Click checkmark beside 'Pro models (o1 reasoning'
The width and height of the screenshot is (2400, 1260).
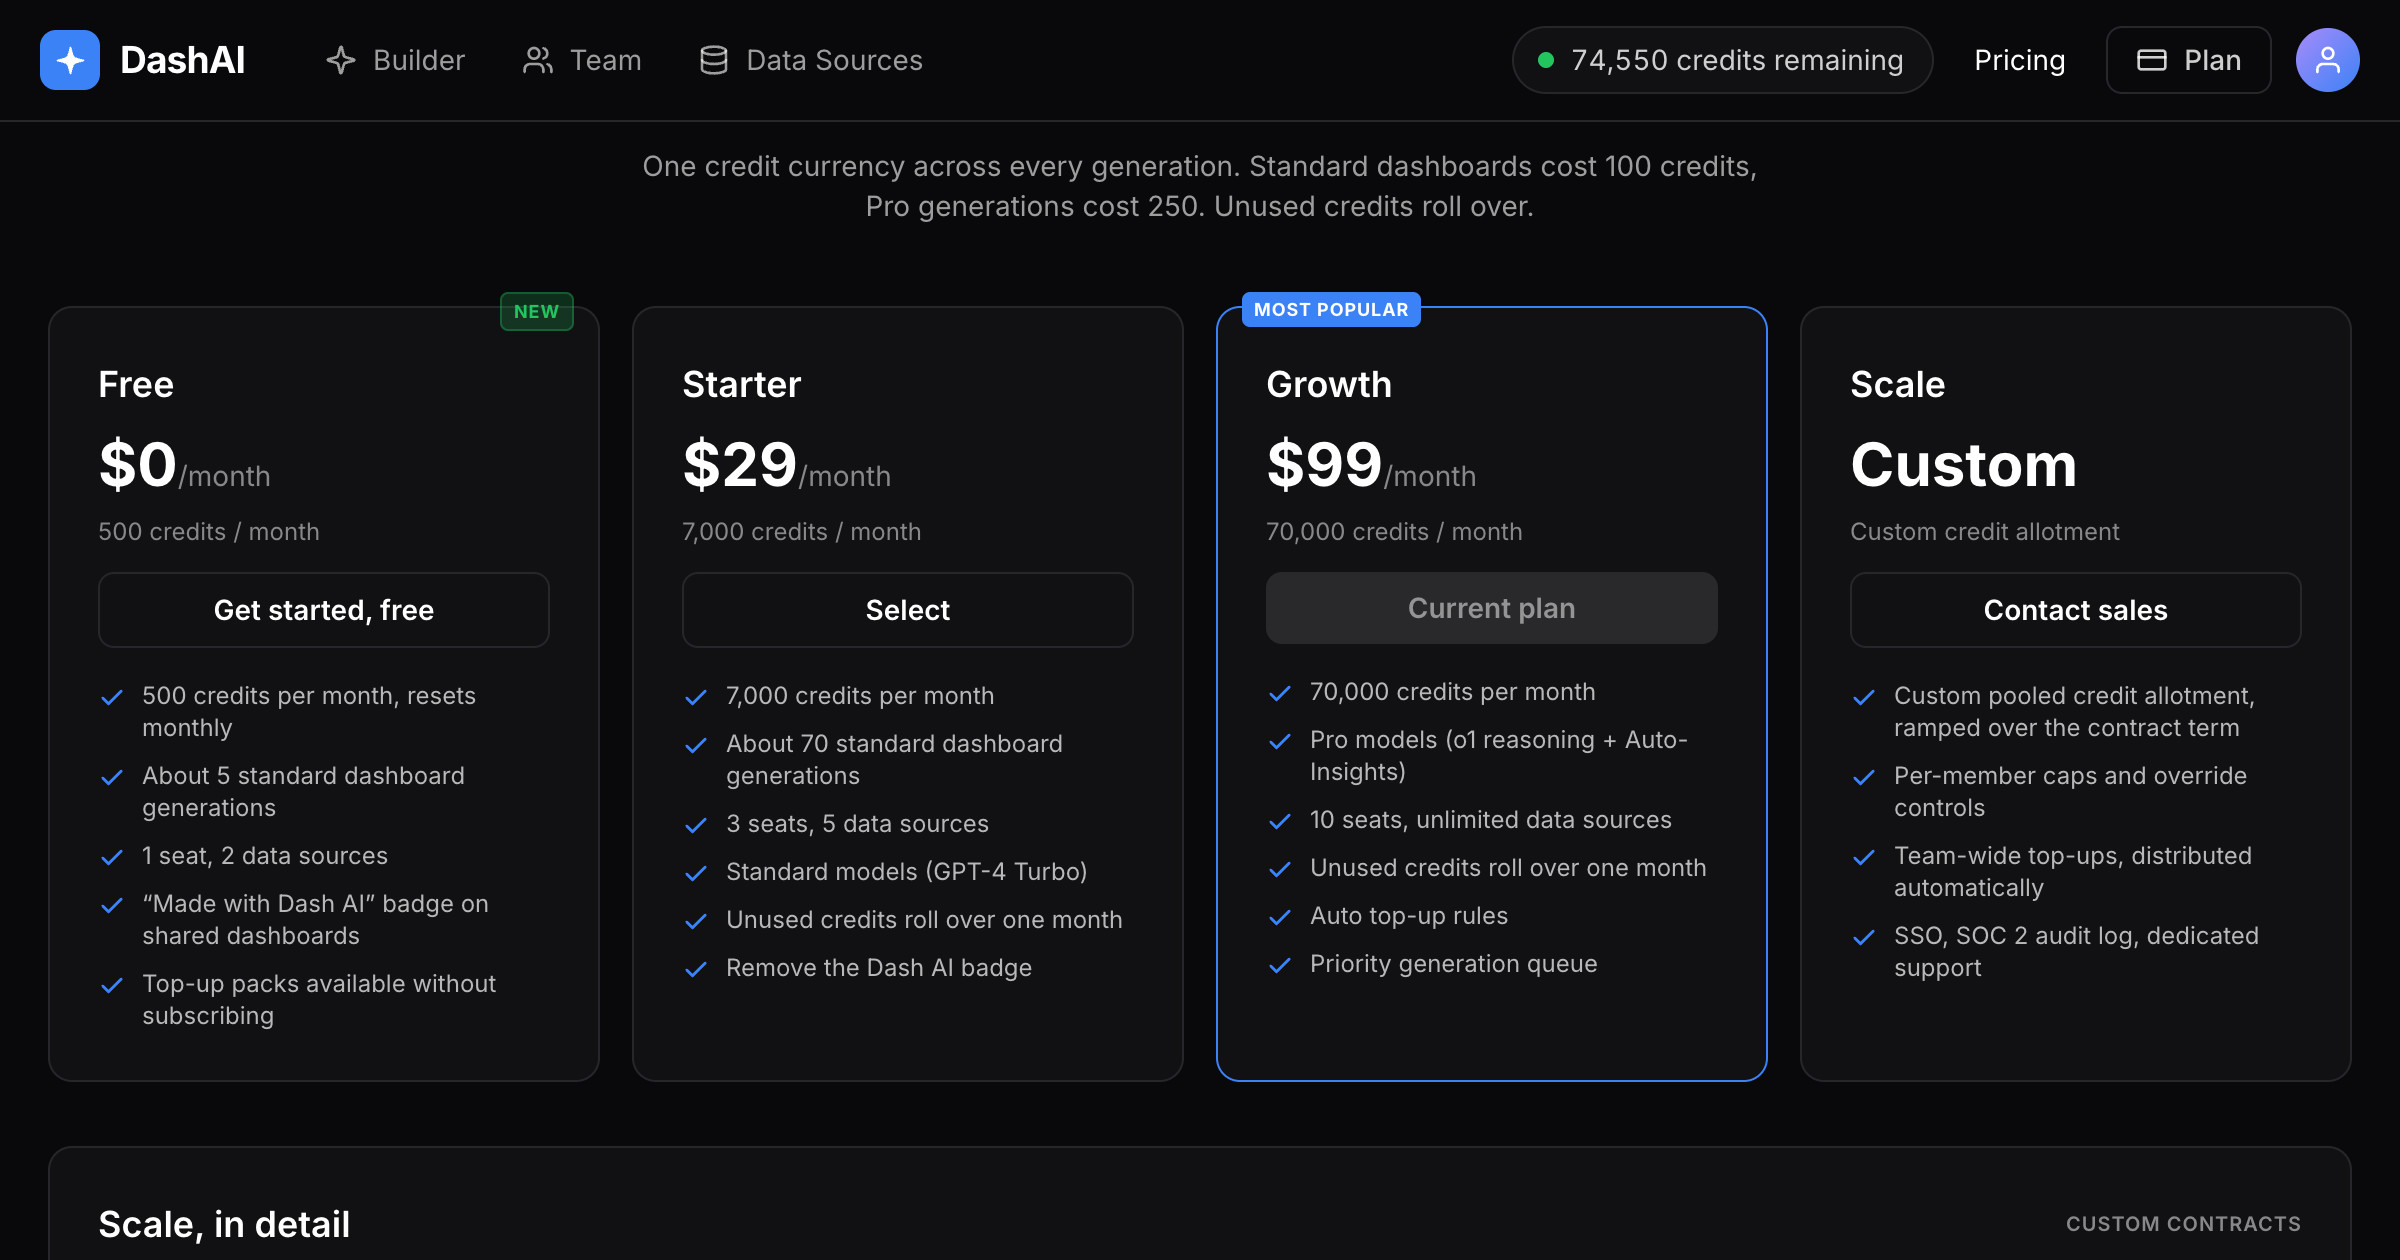(x=1280, y=741)
